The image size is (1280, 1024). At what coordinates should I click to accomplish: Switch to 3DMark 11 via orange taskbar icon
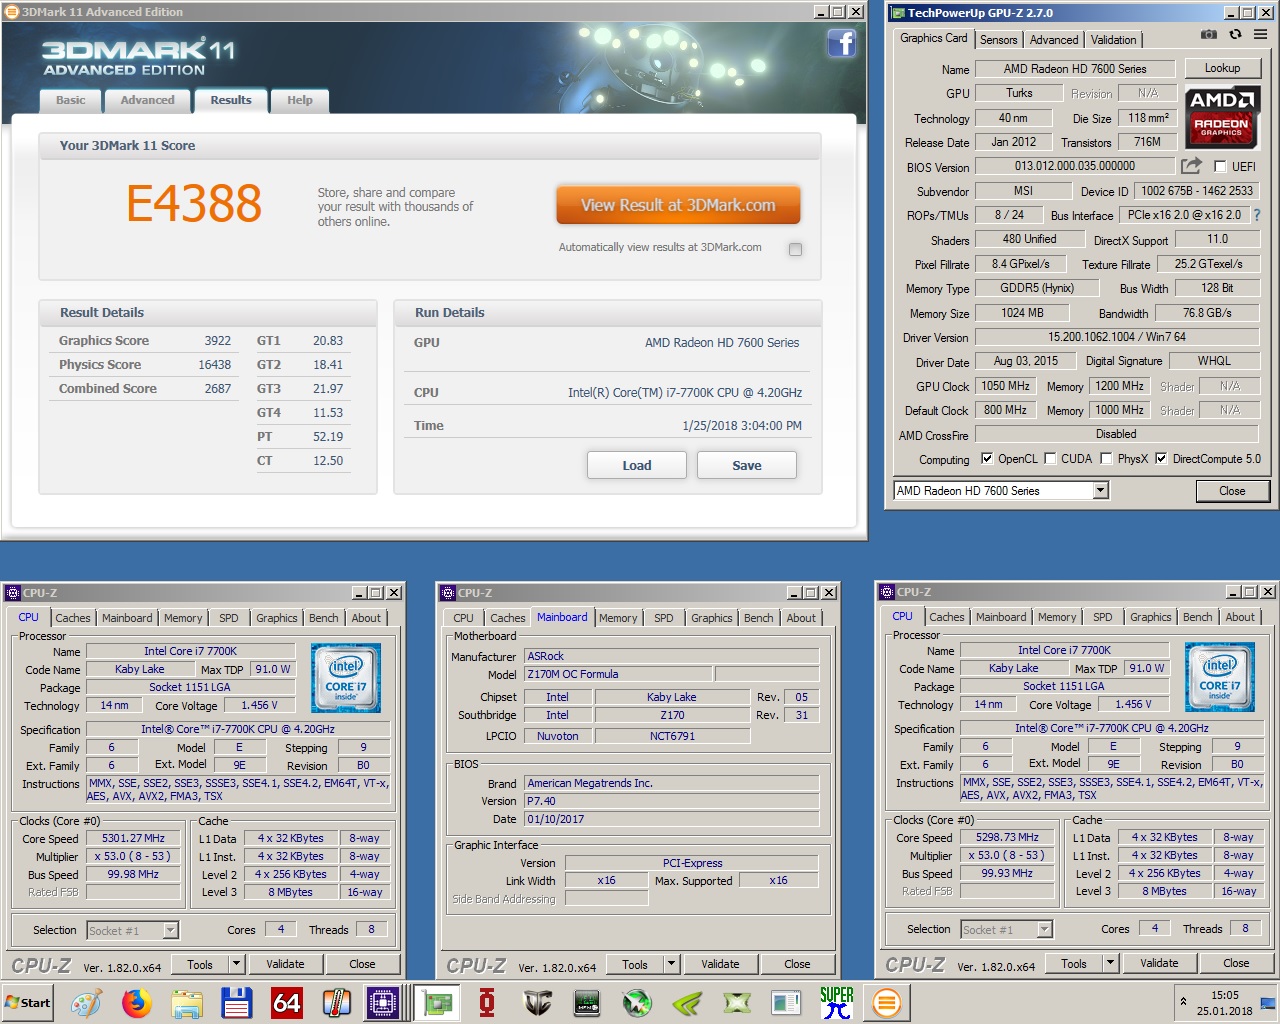[x=886, y=1003]
